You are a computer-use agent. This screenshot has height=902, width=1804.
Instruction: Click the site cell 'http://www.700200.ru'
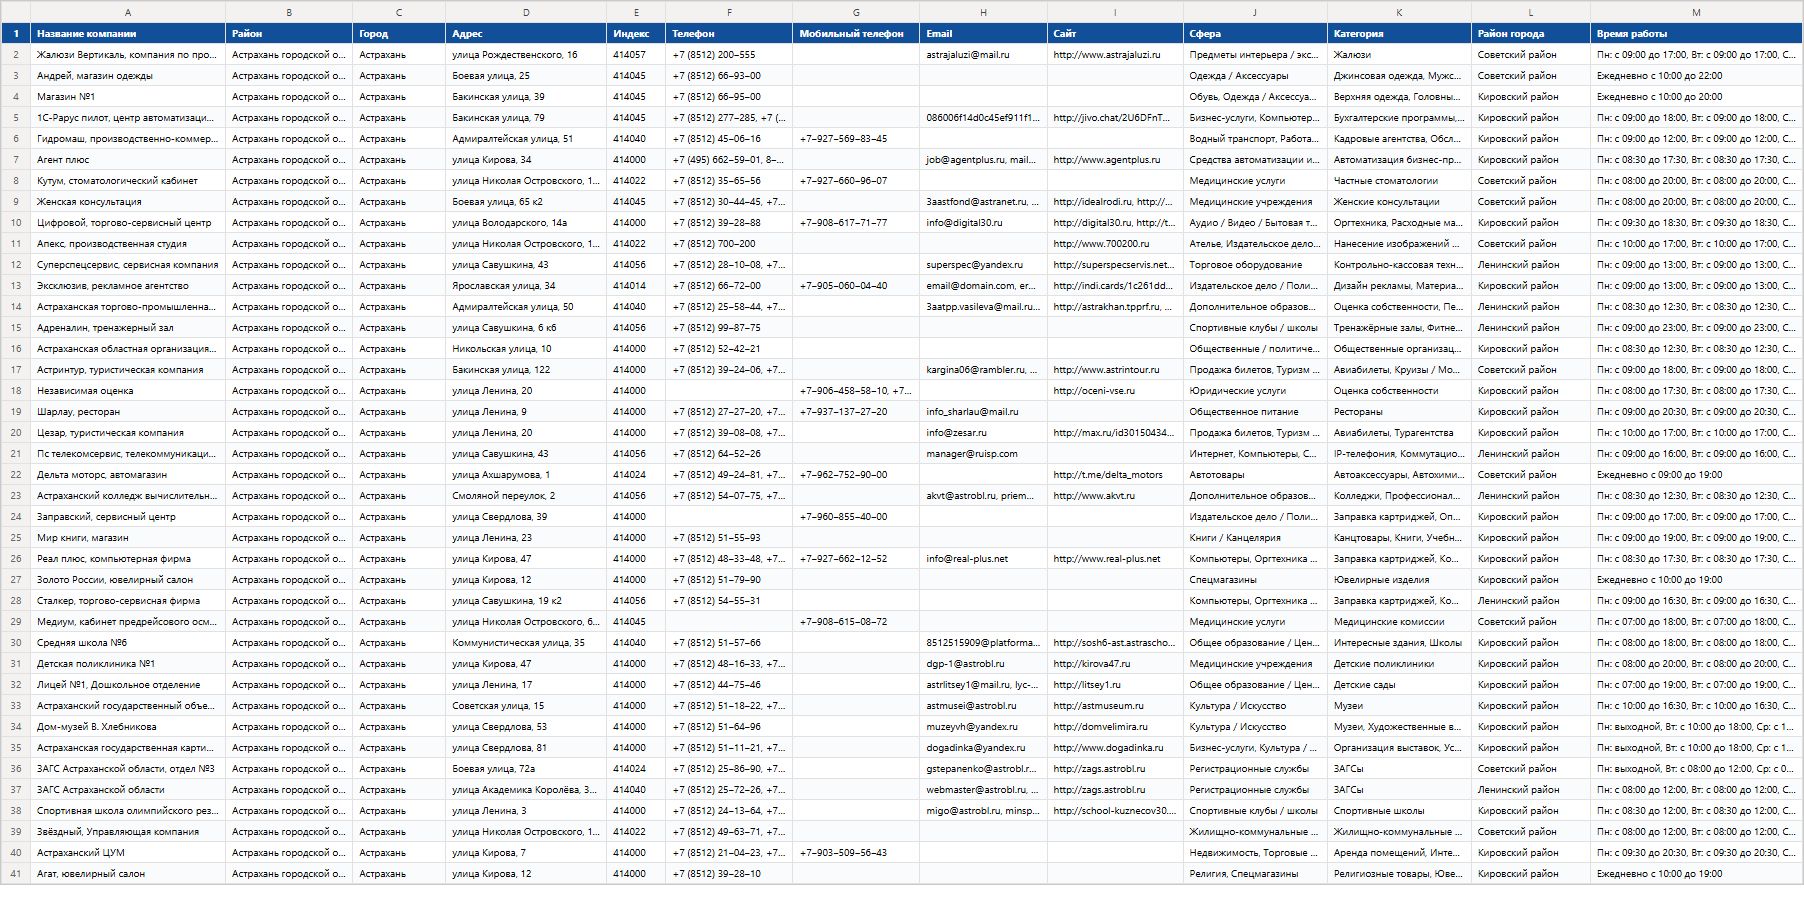[1115, 244]
